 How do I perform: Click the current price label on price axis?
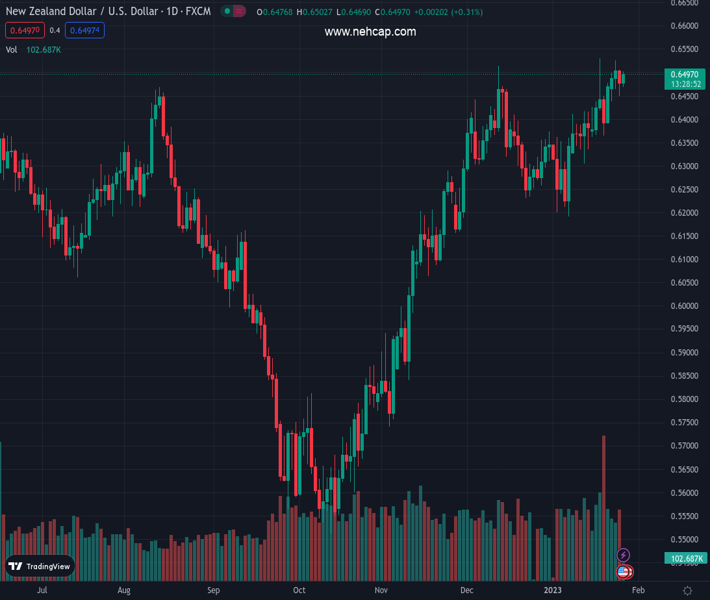click(x=685, y=75)
